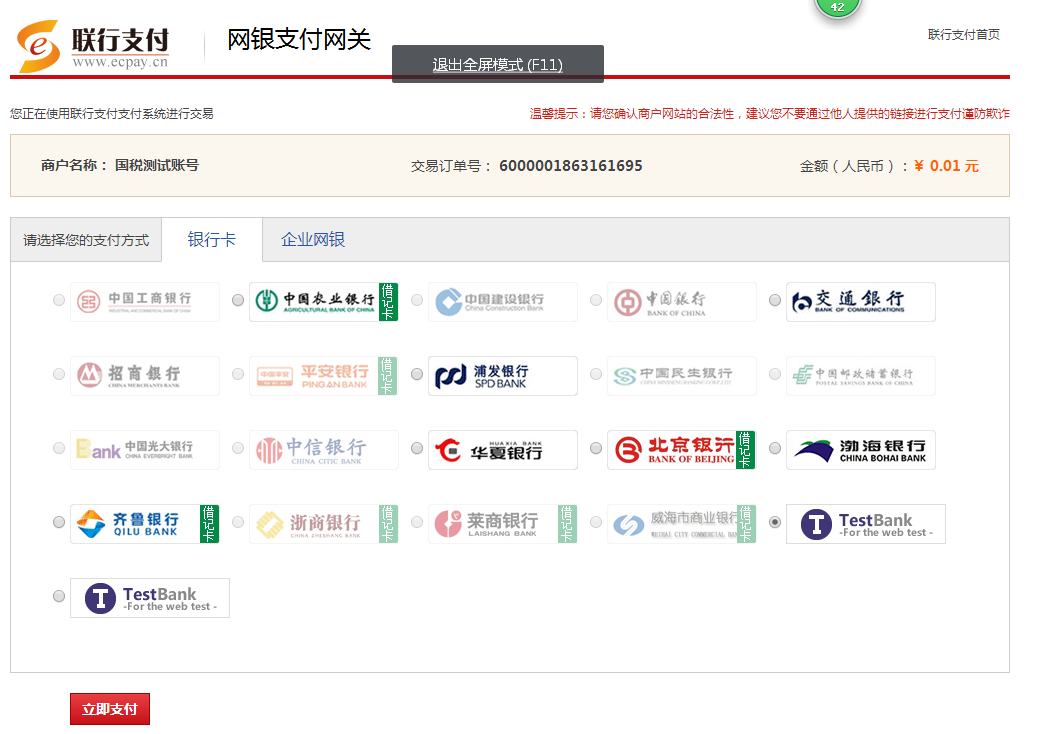Click the 中国民生银行 logo

682,376
